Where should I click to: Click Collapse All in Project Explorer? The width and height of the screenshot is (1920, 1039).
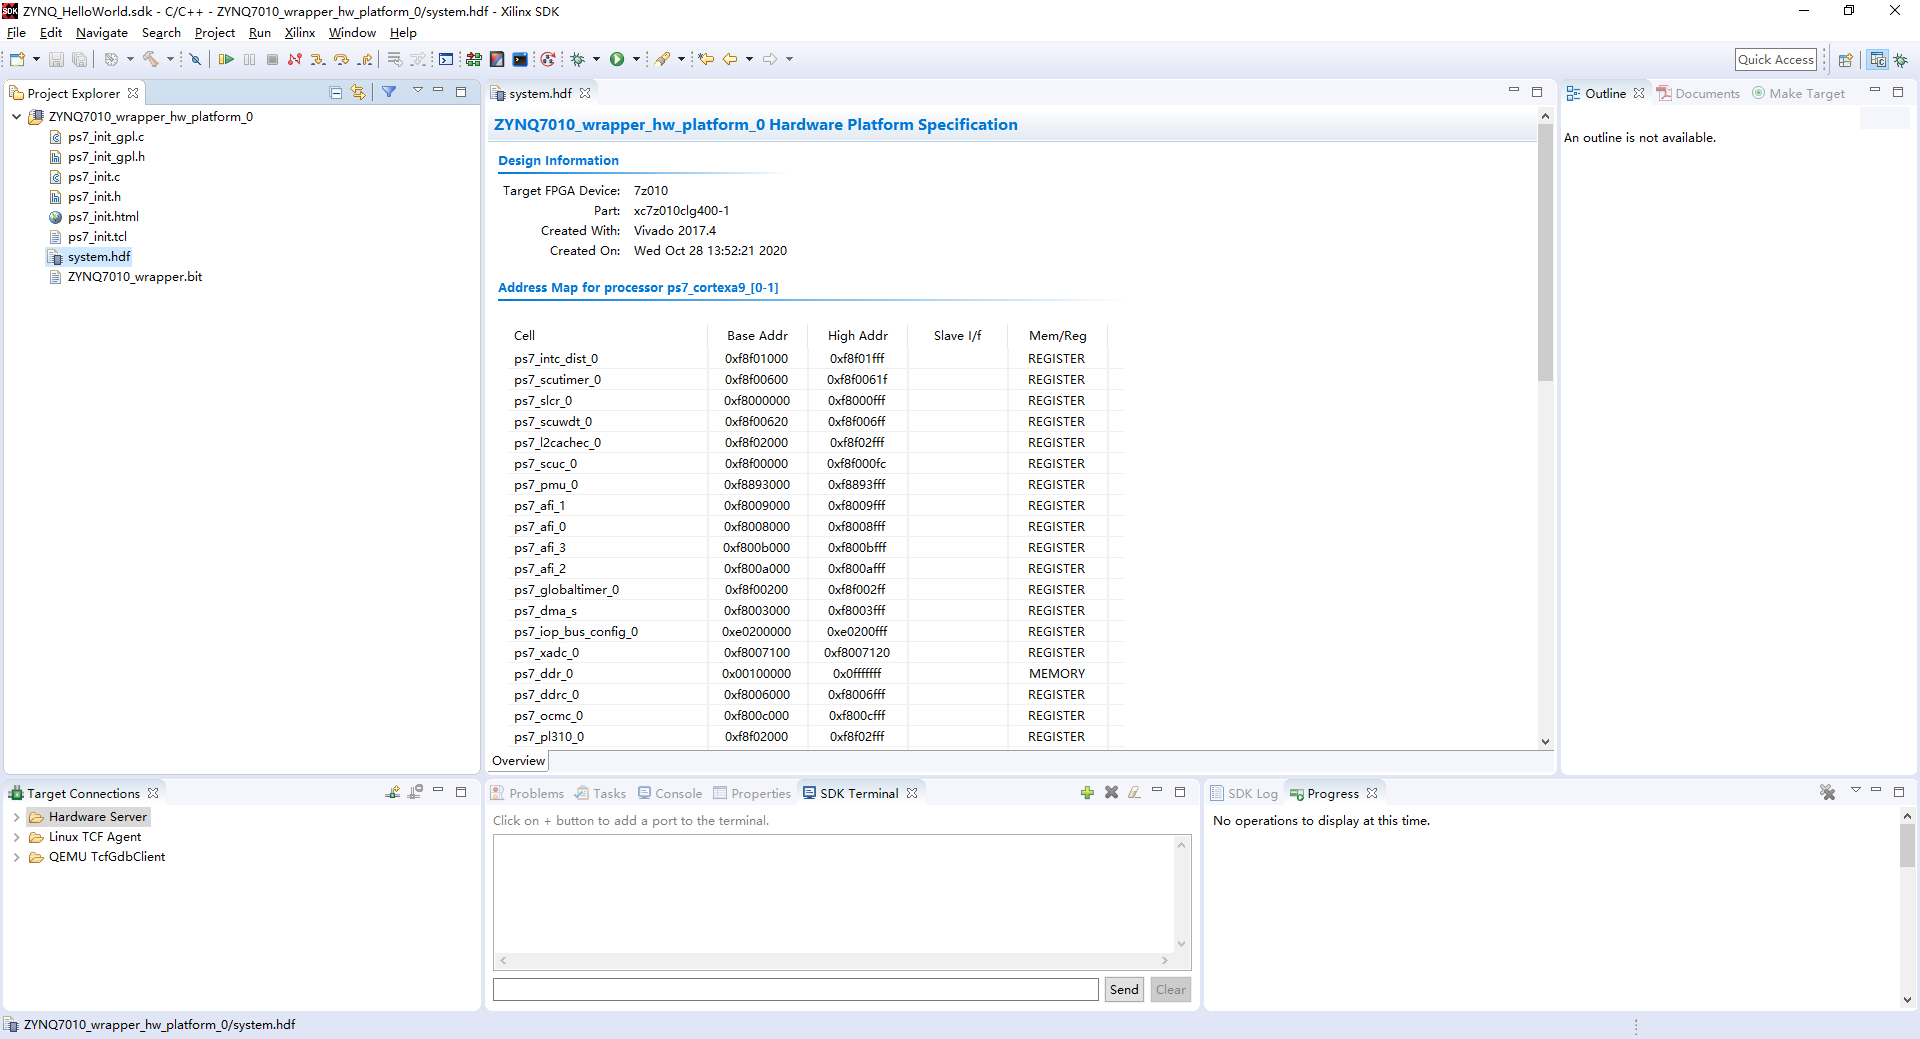pos(336,93)
